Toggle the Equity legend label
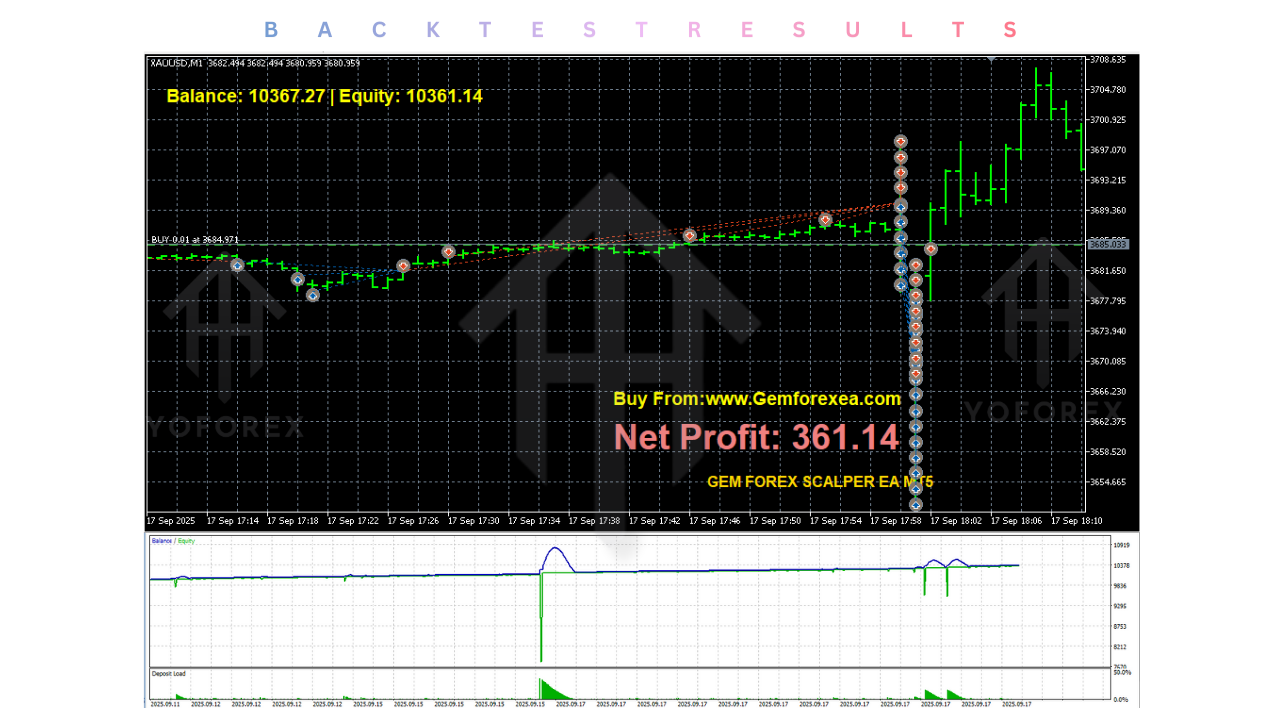1280x720 pixels. (x=185, y=541)
